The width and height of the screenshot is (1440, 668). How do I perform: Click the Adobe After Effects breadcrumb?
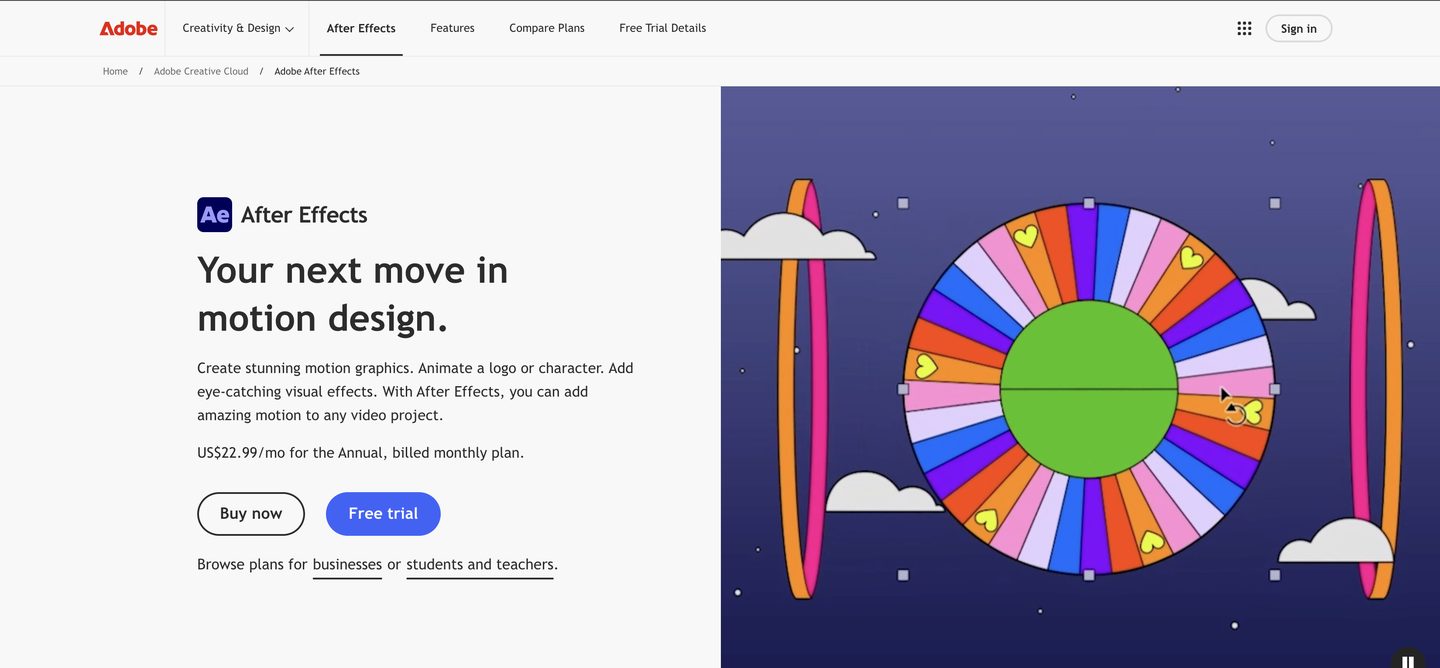(x=317, y=71)
